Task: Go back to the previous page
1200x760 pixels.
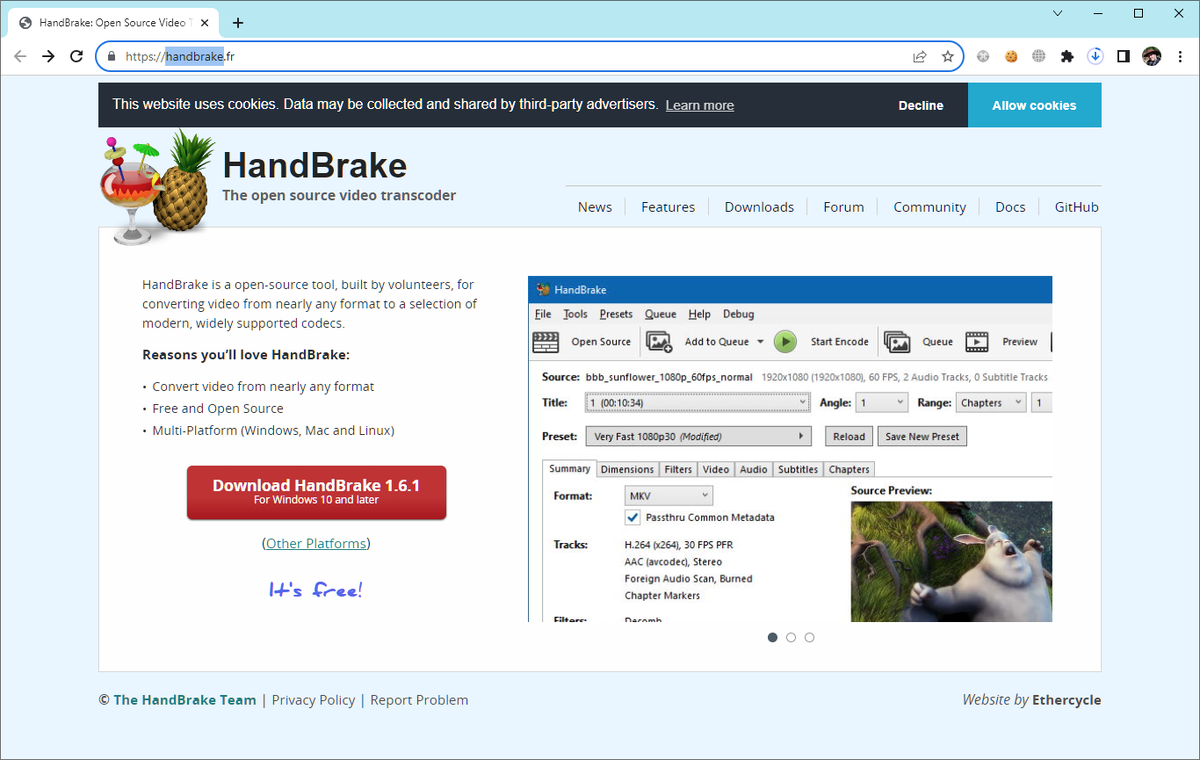Action: pyautogui.click(x=20, y=56)
